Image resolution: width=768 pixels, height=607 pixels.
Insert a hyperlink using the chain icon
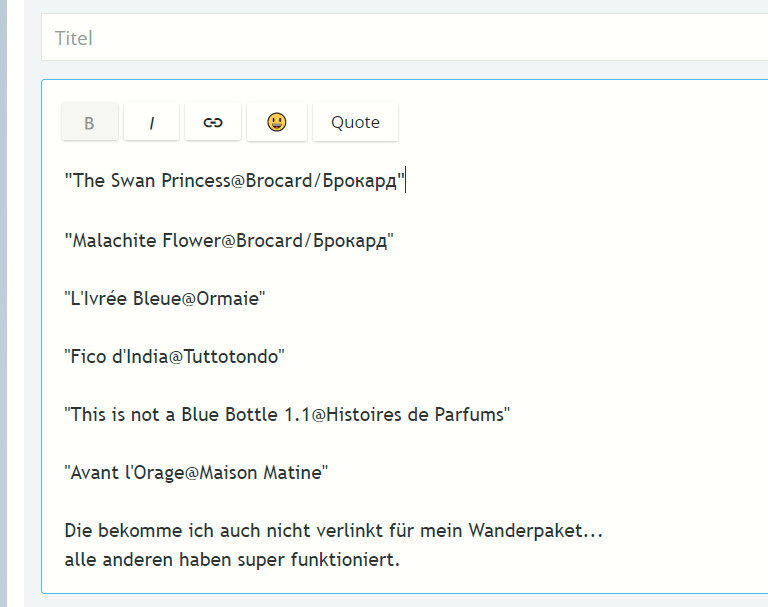tap(213, 122)
